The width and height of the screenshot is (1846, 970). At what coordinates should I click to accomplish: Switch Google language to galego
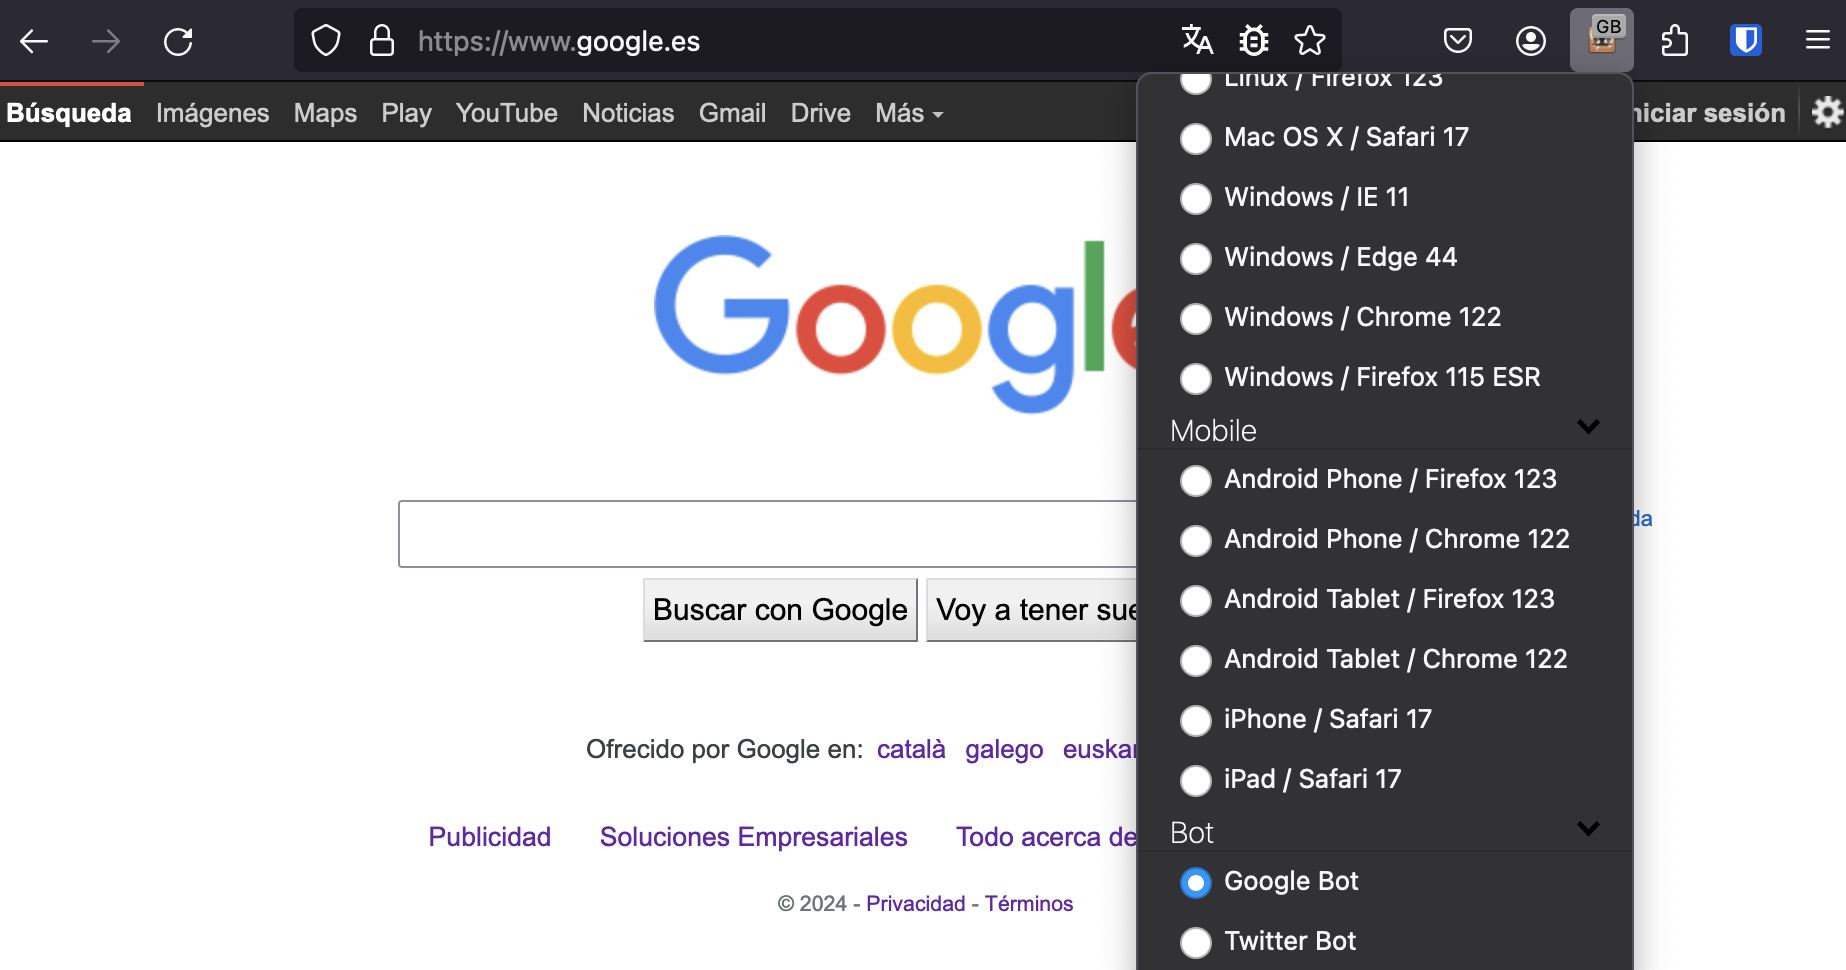[x=1004, y=749]
